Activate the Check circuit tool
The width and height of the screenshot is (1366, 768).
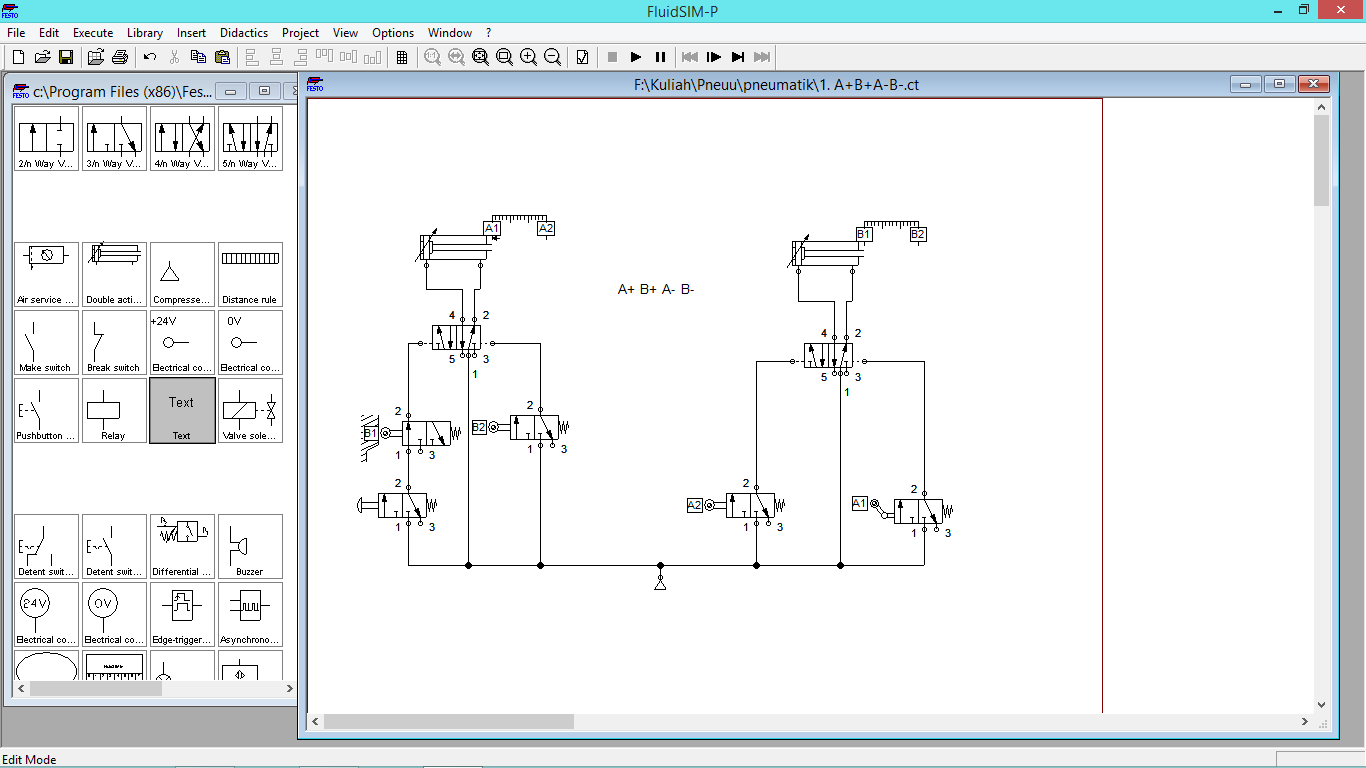click(582, 57)
